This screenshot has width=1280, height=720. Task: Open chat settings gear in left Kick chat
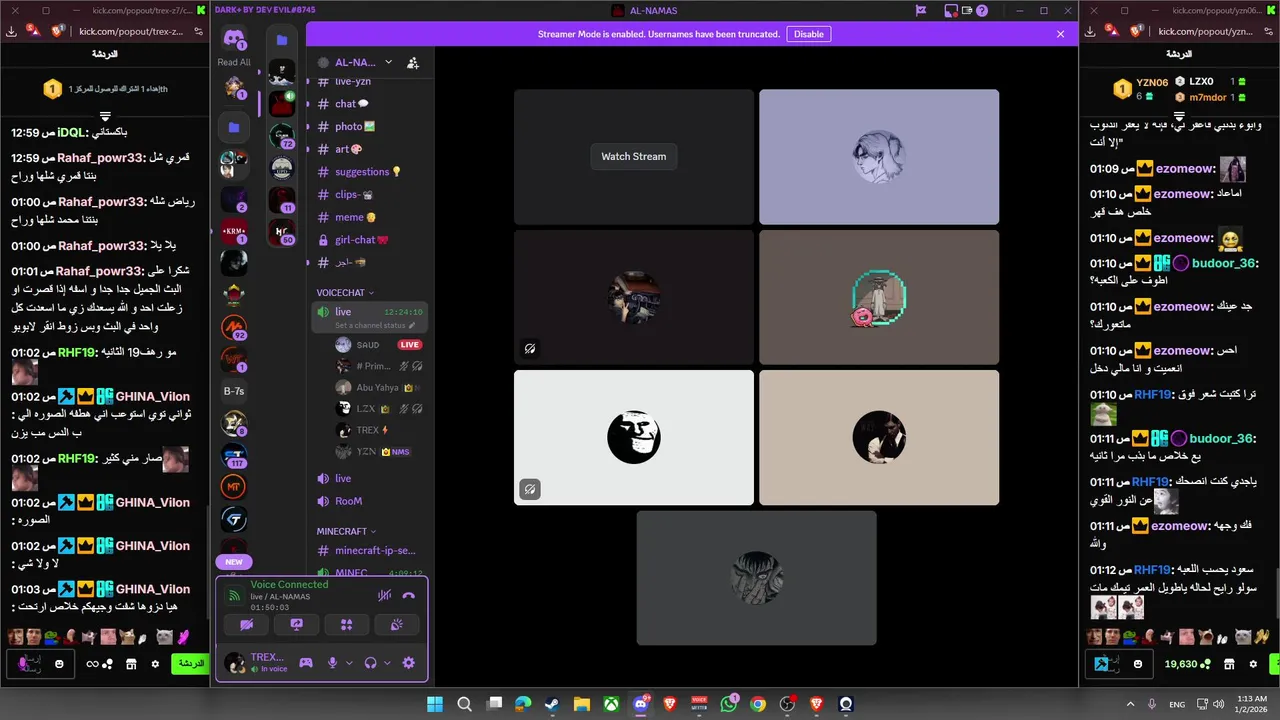click(x=155, y=664)
